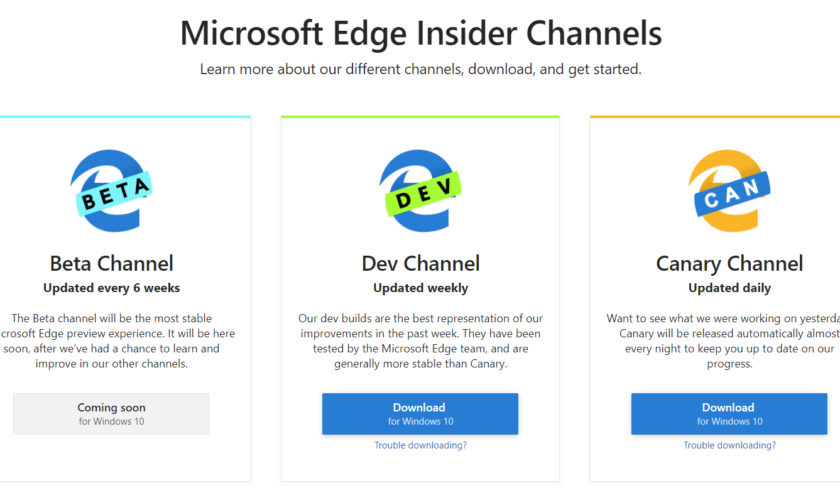Click the 'Updated weekly' label
Viewport: 840px width, 500px height.
point(420,288)
